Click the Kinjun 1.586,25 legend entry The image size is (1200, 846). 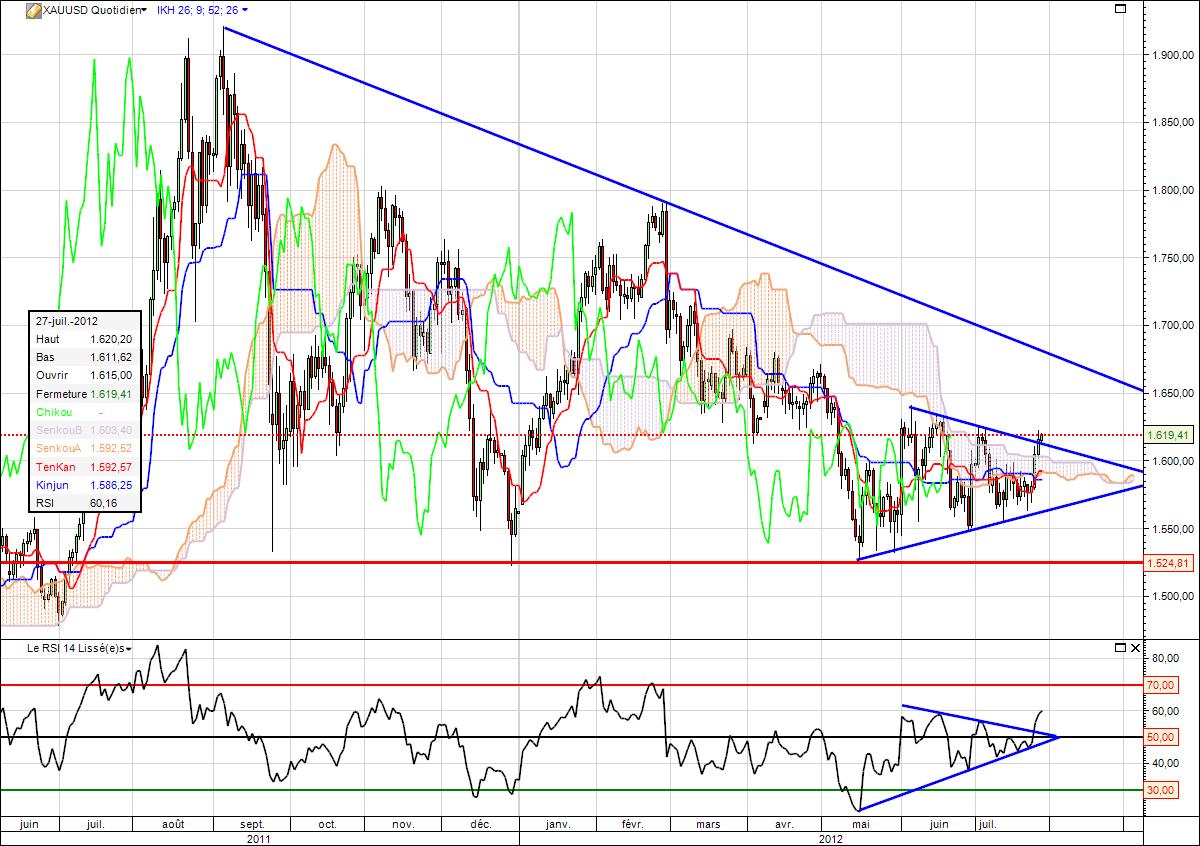80,484
